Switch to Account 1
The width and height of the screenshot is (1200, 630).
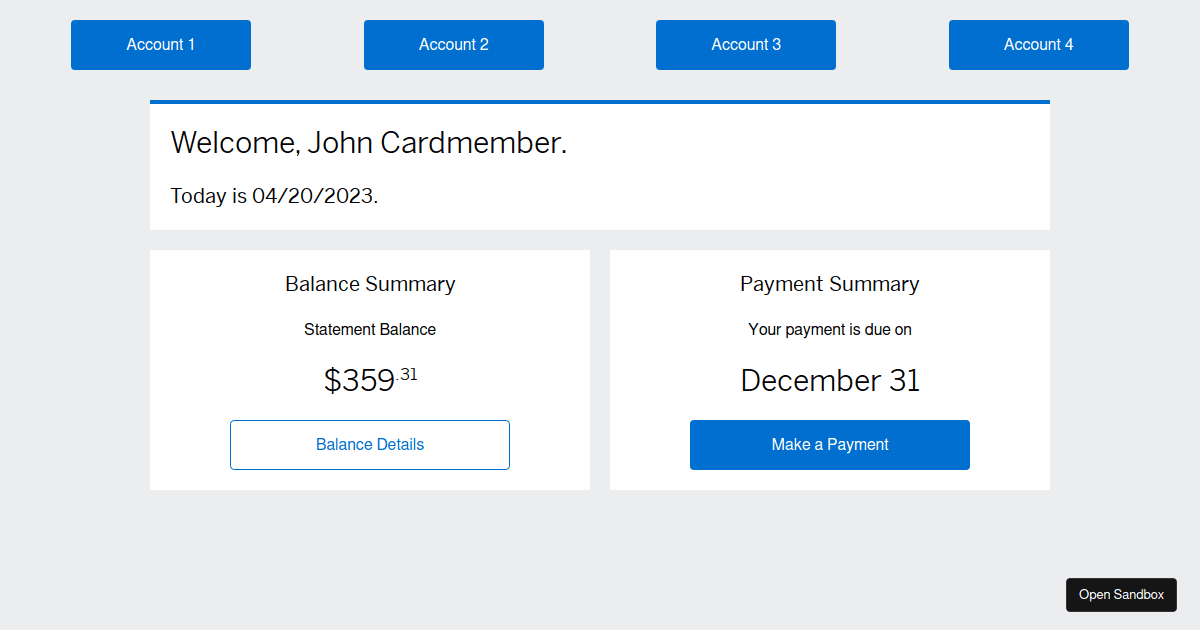pos(161,45)
